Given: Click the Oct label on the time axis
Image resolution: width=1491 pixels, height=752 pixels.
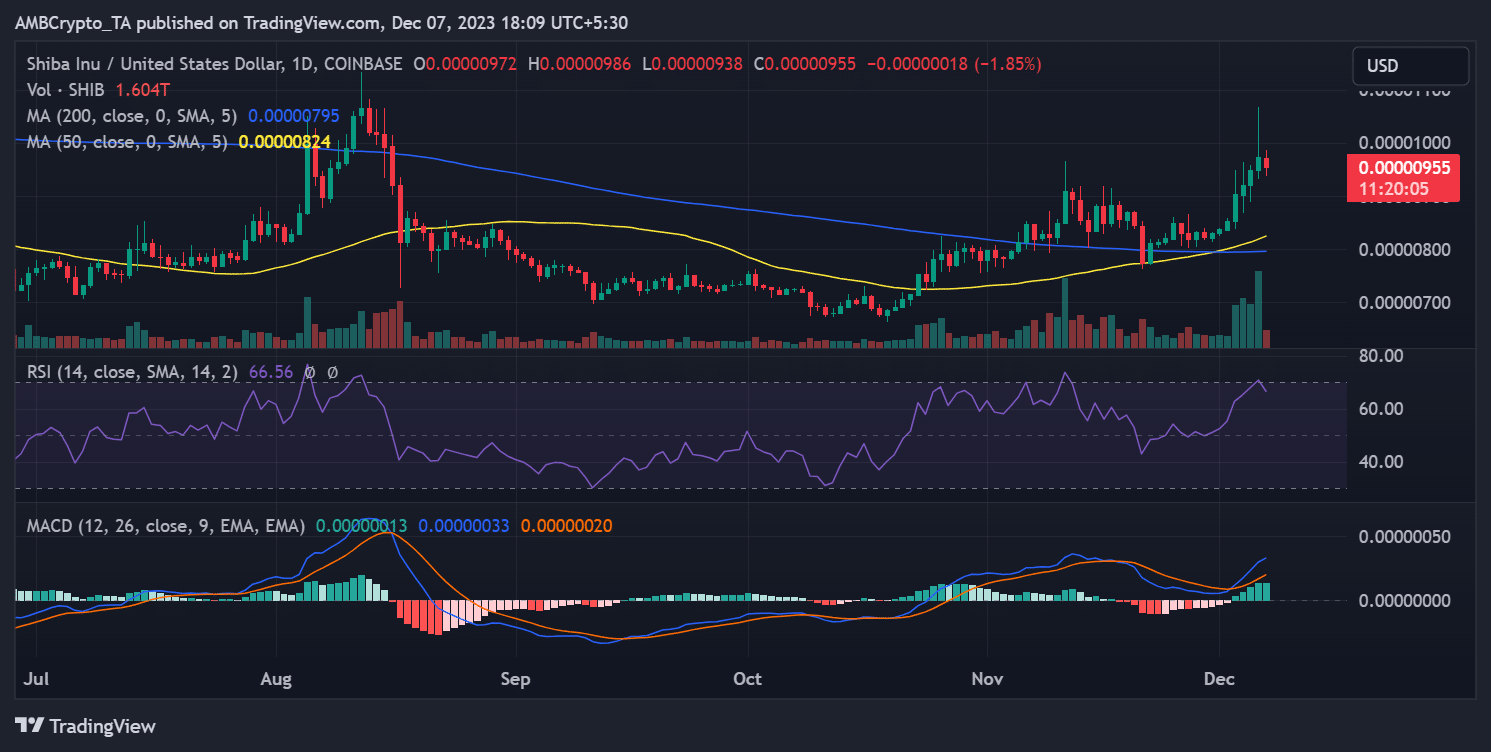Looking at the screenshot, I should [747, 679].
